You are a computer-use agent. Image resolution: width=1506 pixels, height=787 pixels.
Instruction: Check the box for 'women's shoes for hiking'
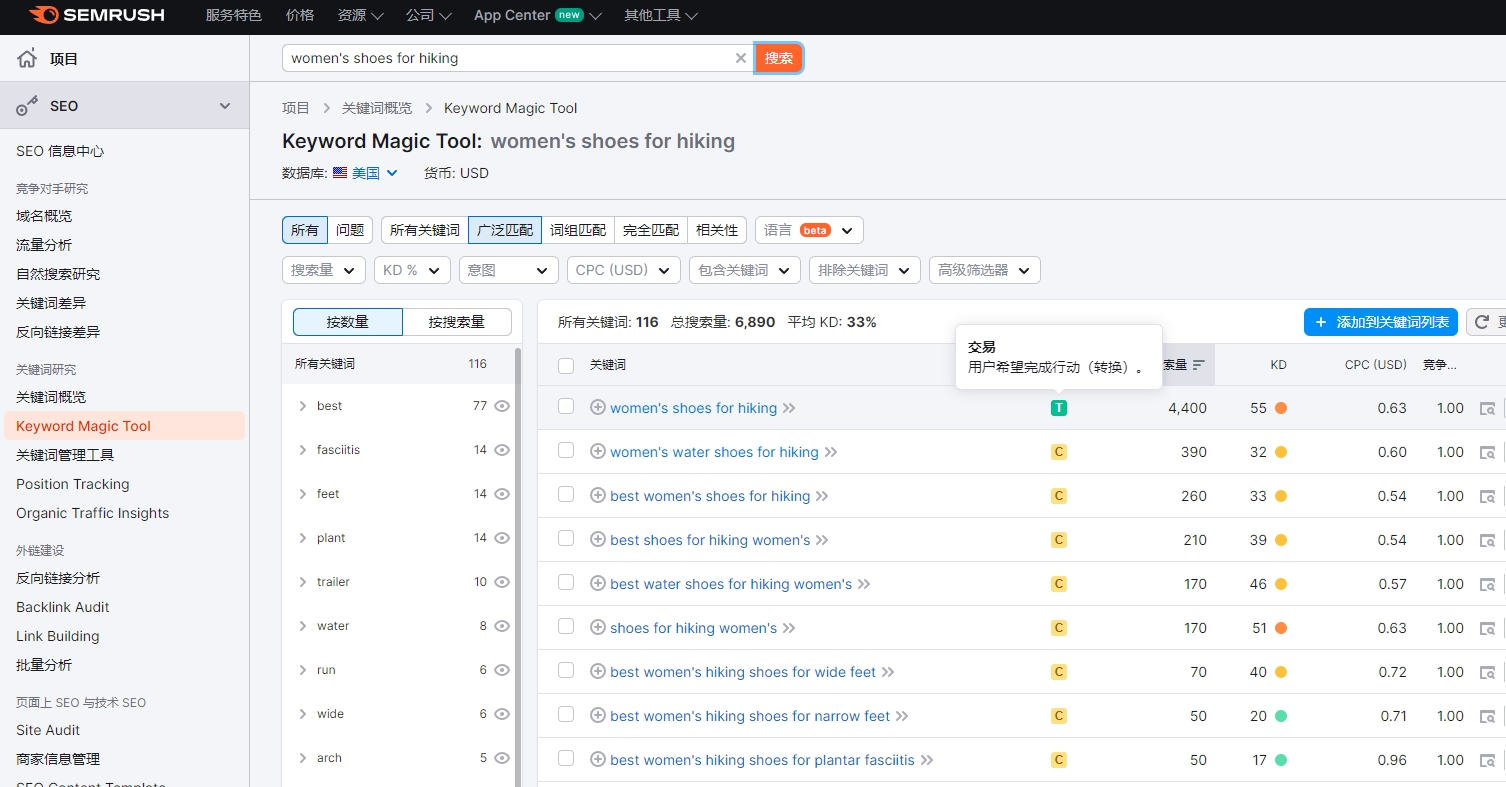566,406
